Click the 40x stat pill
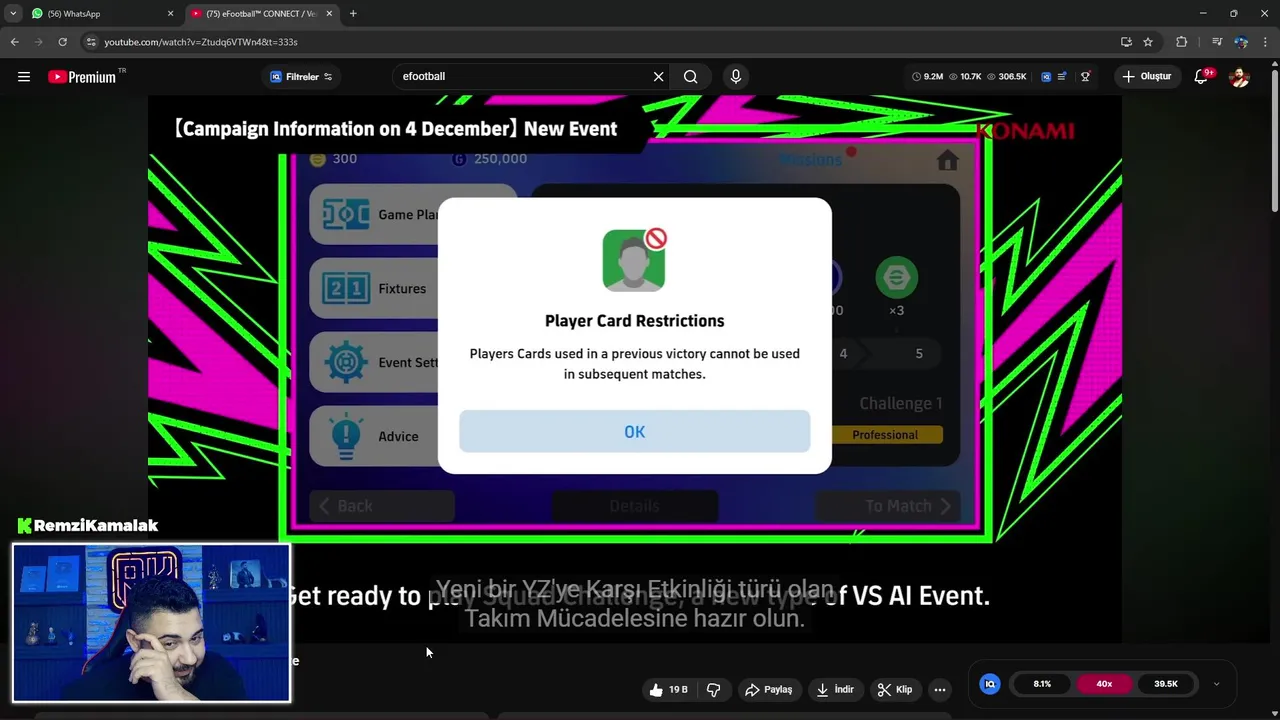1280x720 pixels. [x=1104, y=684]
